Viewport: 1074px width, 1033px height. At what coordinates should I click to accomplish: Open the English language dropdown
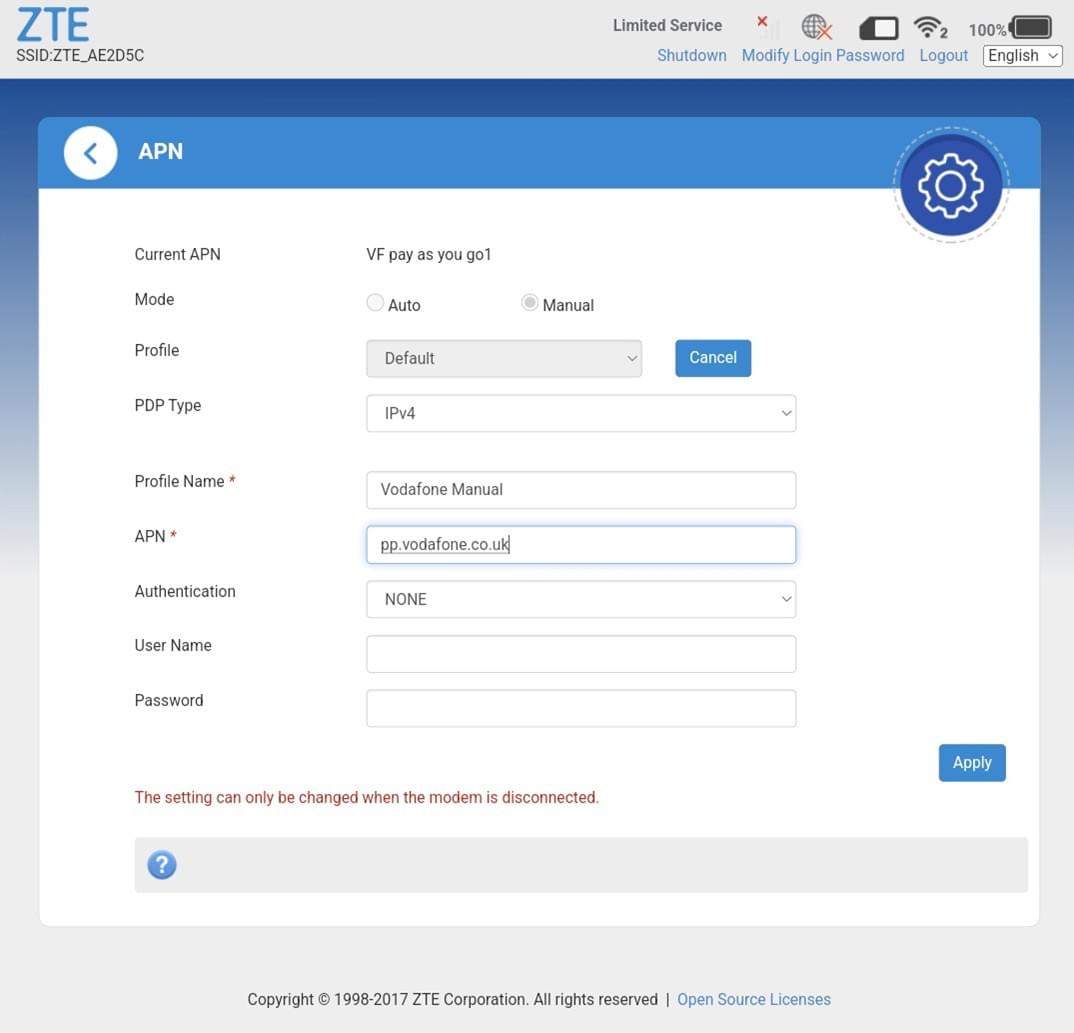1022,55
